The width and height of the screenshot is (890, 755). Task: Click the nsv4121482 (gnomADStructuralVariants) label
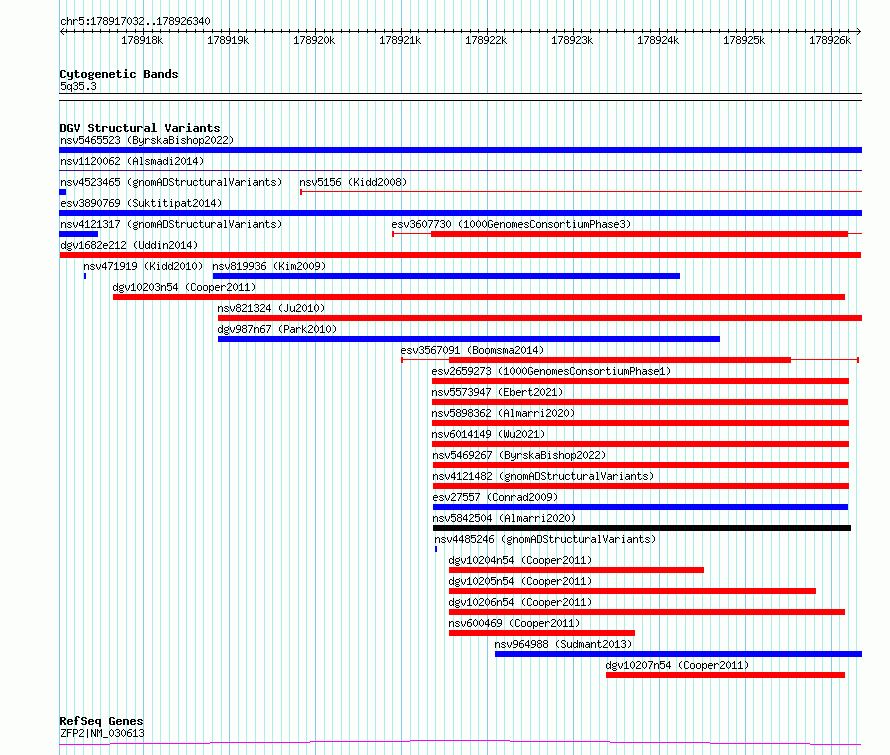click(x=543, y=476)
